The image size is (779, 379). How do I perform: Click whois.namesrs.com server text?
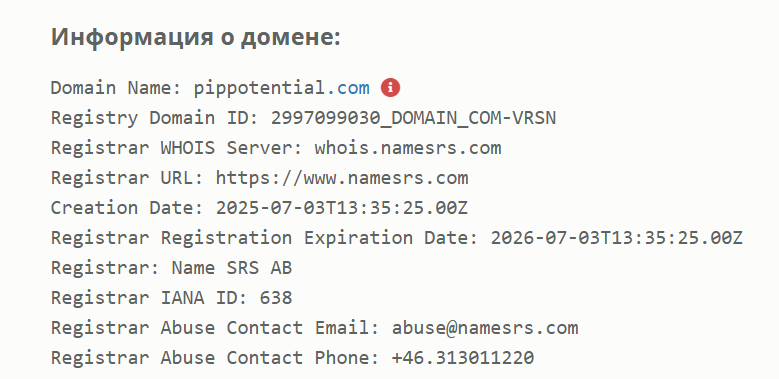408,148
